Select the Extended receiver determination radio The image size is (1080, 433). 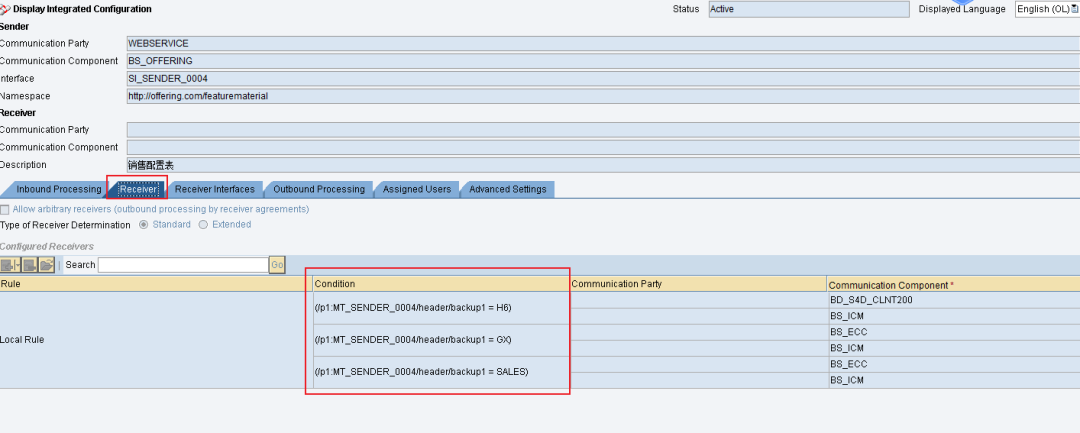203,224
